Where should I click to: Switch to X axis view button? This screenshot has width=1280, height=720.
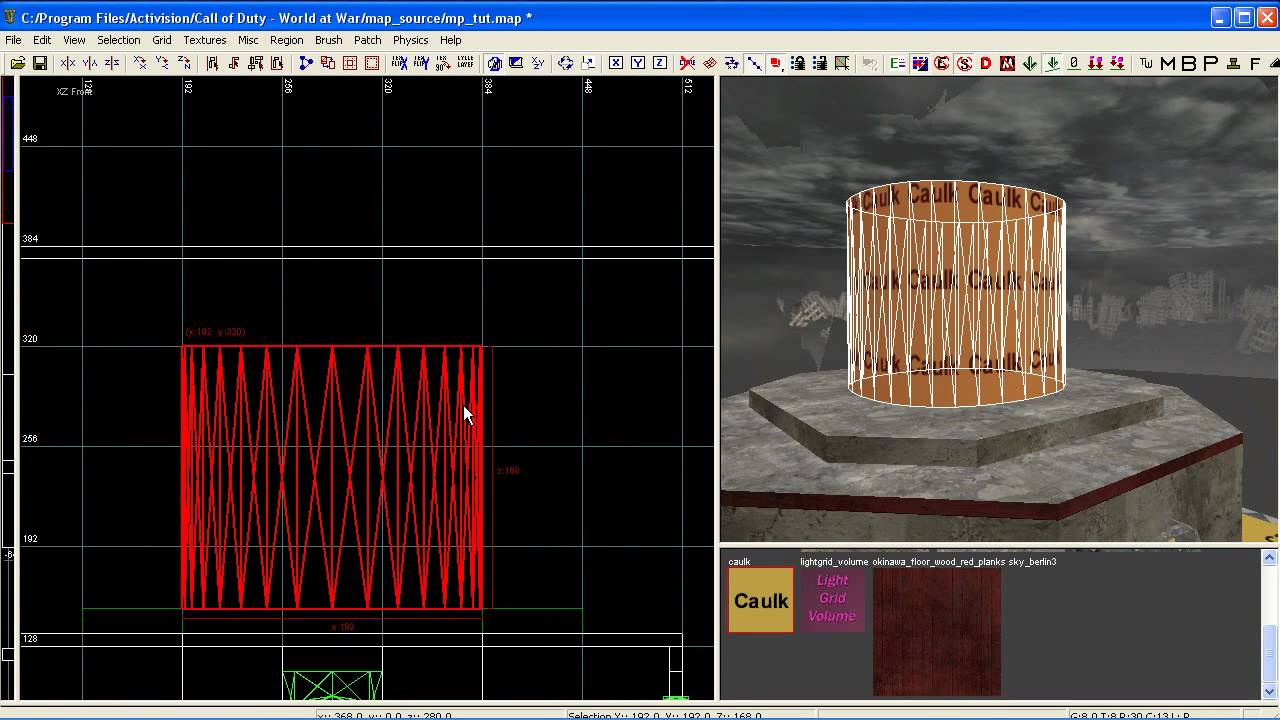(616, 63)
